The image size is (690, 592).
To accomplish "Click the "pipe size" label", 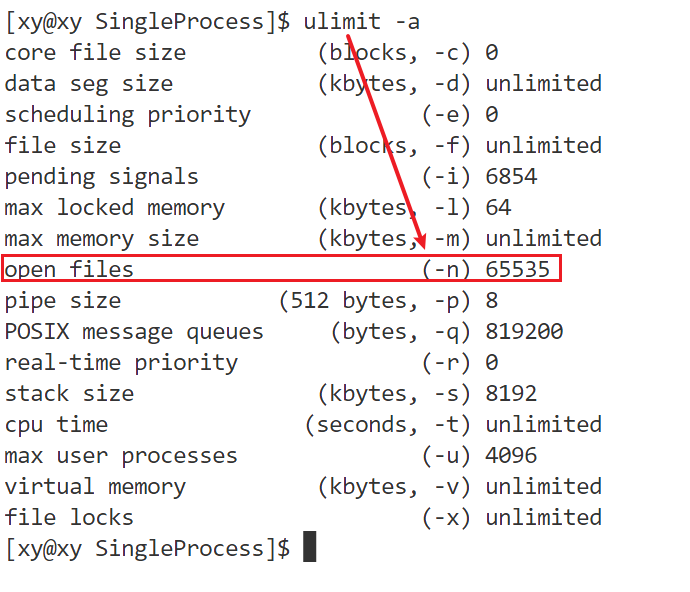I will click(x=62, y=300).
